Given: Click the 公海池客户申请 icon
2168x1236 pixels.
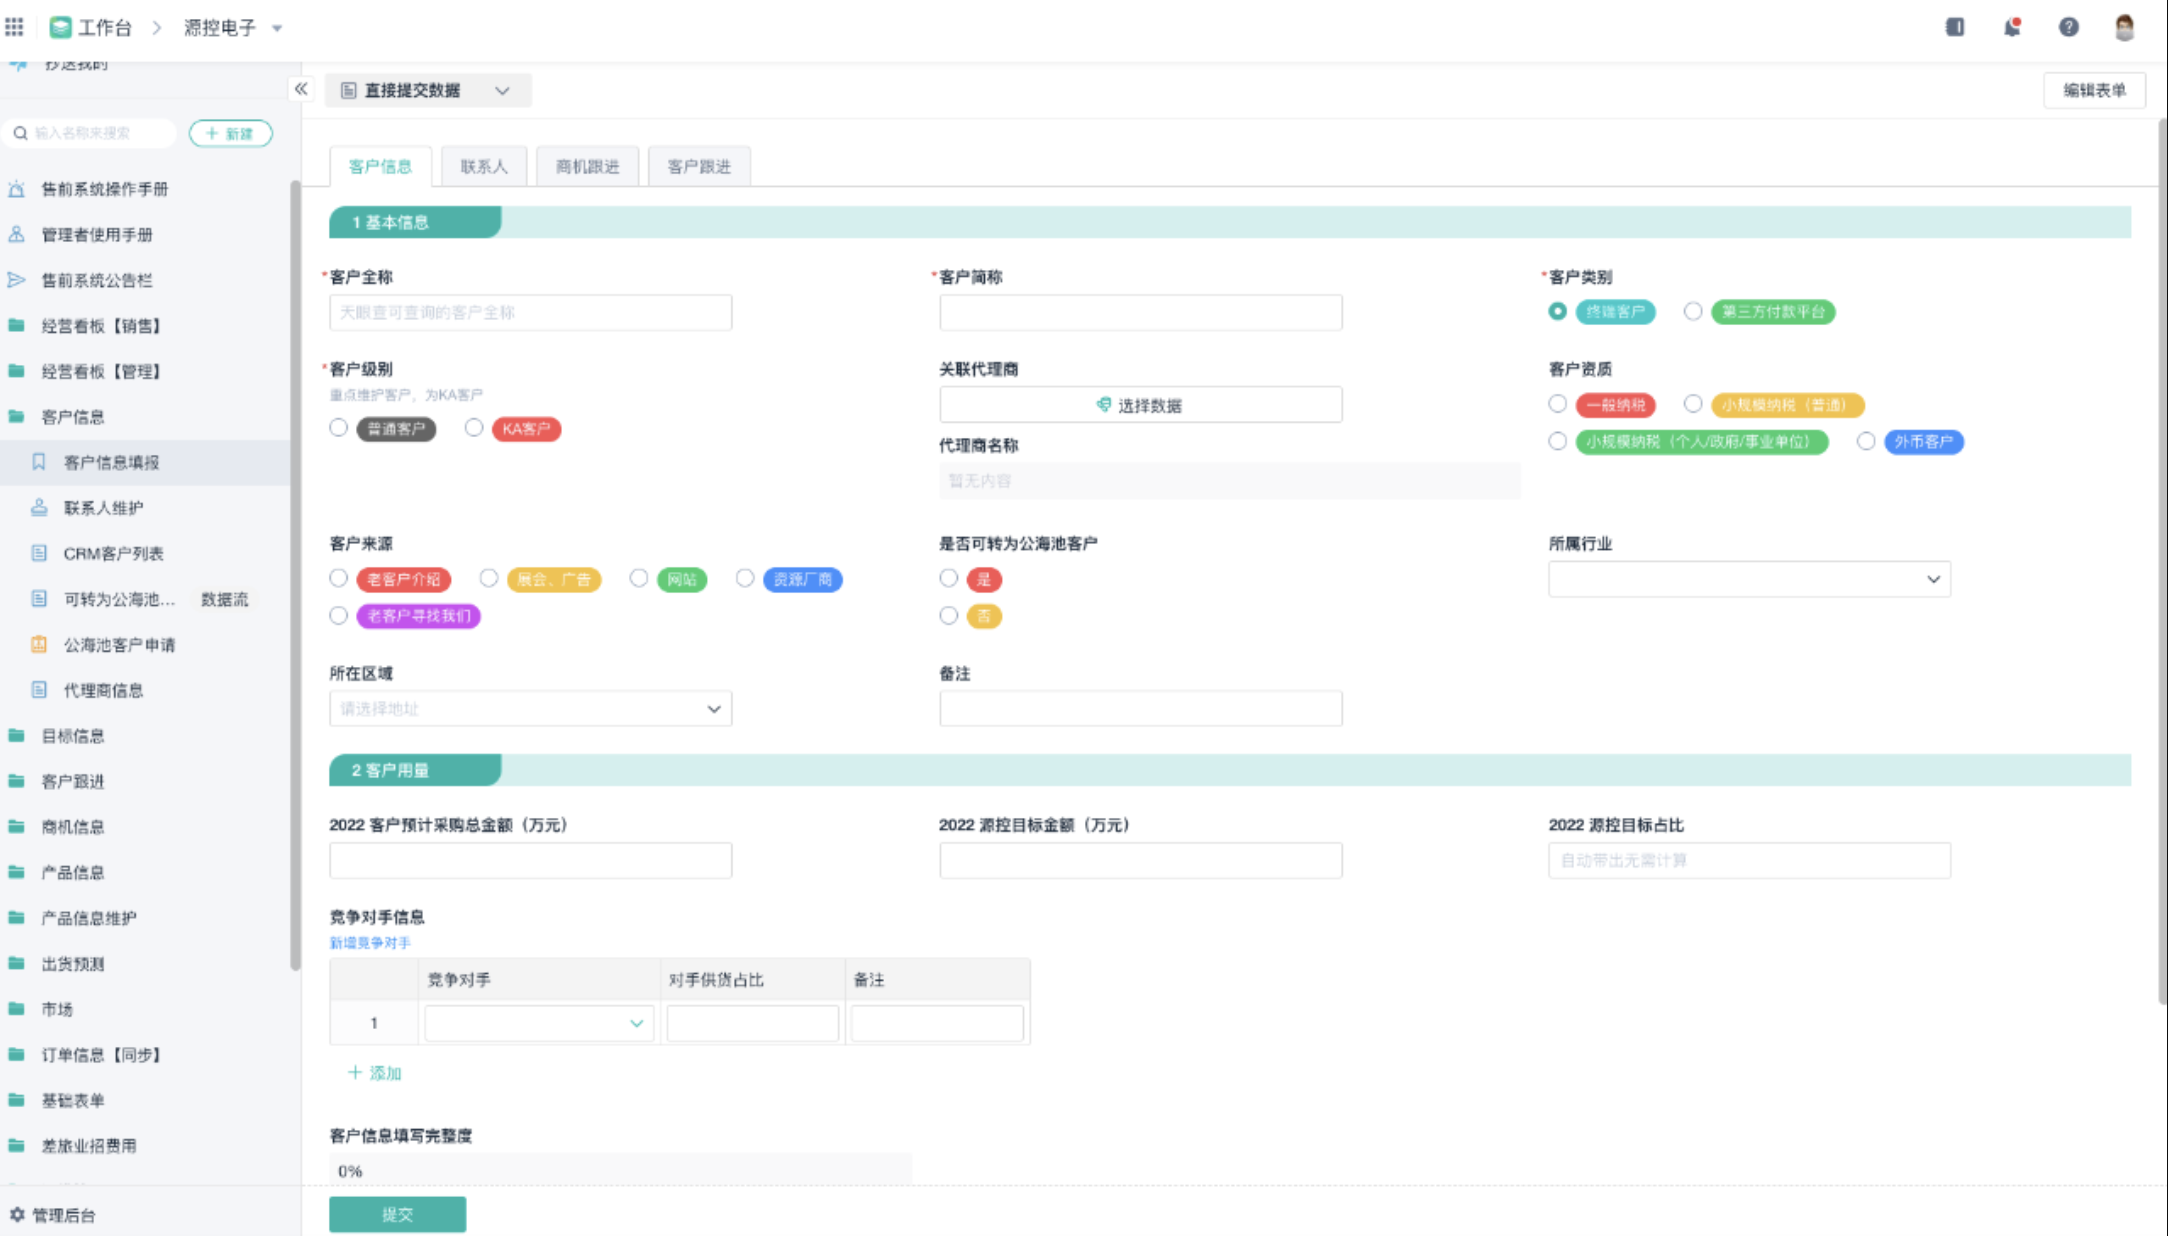Looking at the screenshot, I should (39, 644).
